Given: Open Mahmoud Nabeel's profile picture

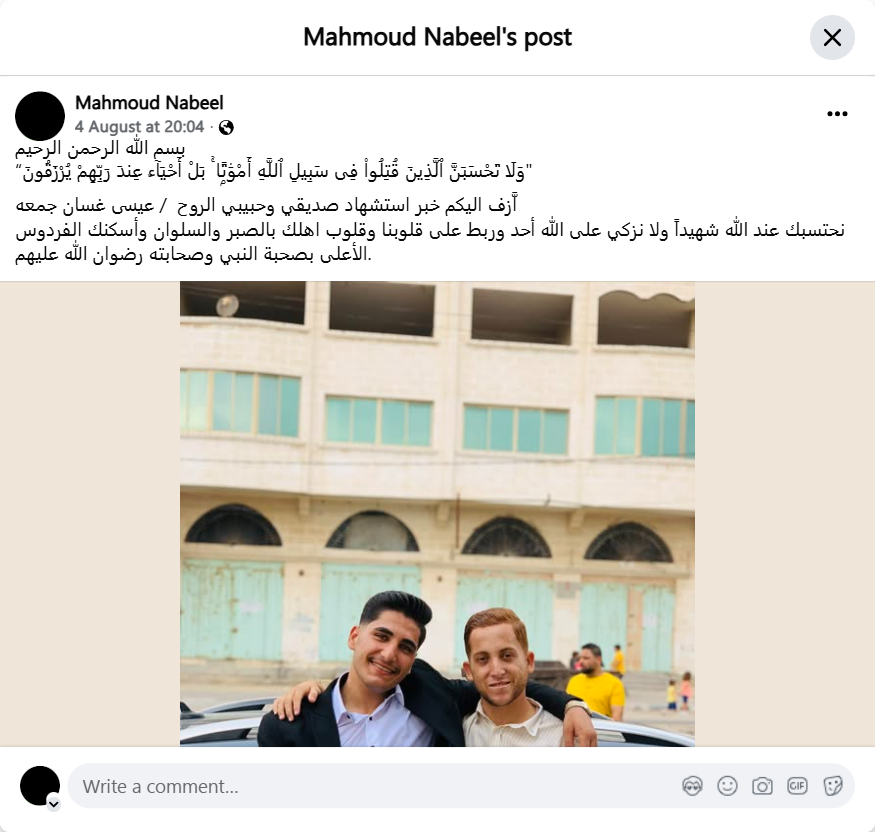Looking at the screenshot, I should coord(40,116).
